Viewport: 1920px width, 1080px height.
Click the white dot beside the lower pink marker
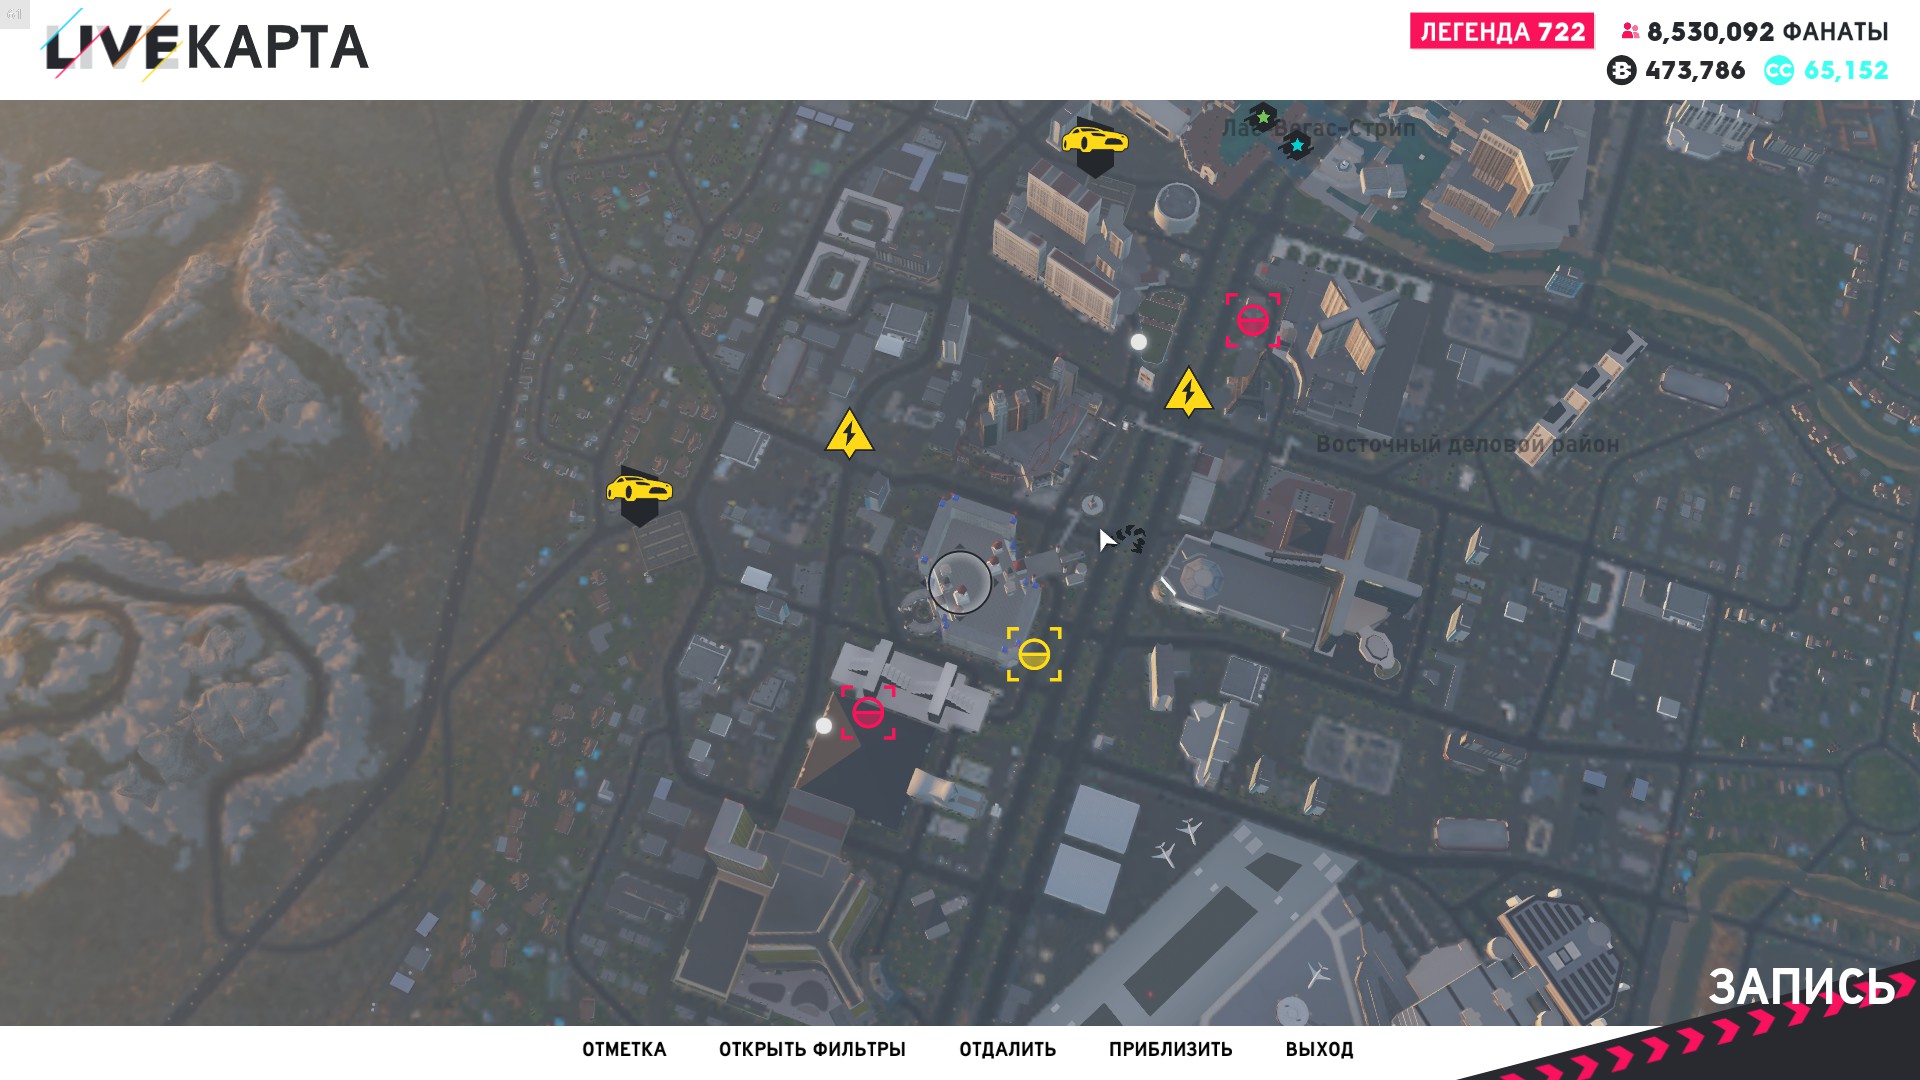coord(824,726)
